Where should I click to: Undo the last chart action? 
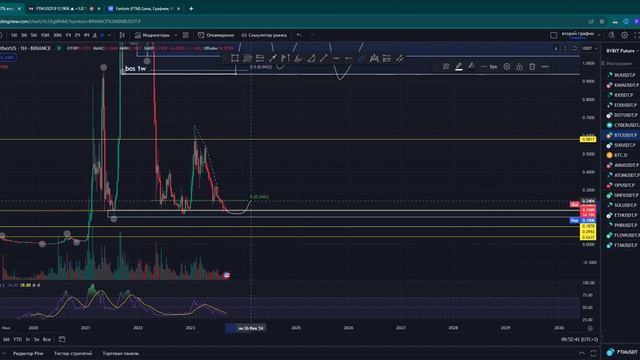[299, 35]
